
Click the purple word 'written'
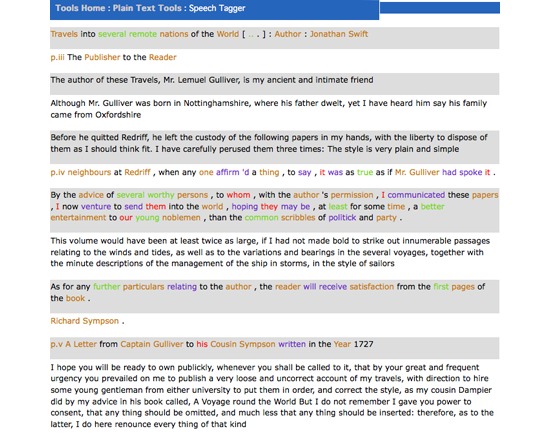(292, 344)
